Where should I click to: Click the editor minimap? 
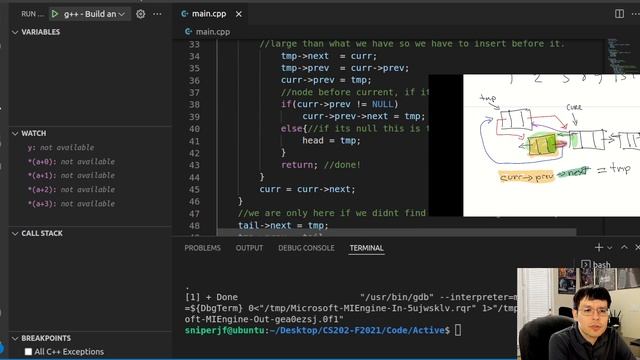[x=622, y=57]
